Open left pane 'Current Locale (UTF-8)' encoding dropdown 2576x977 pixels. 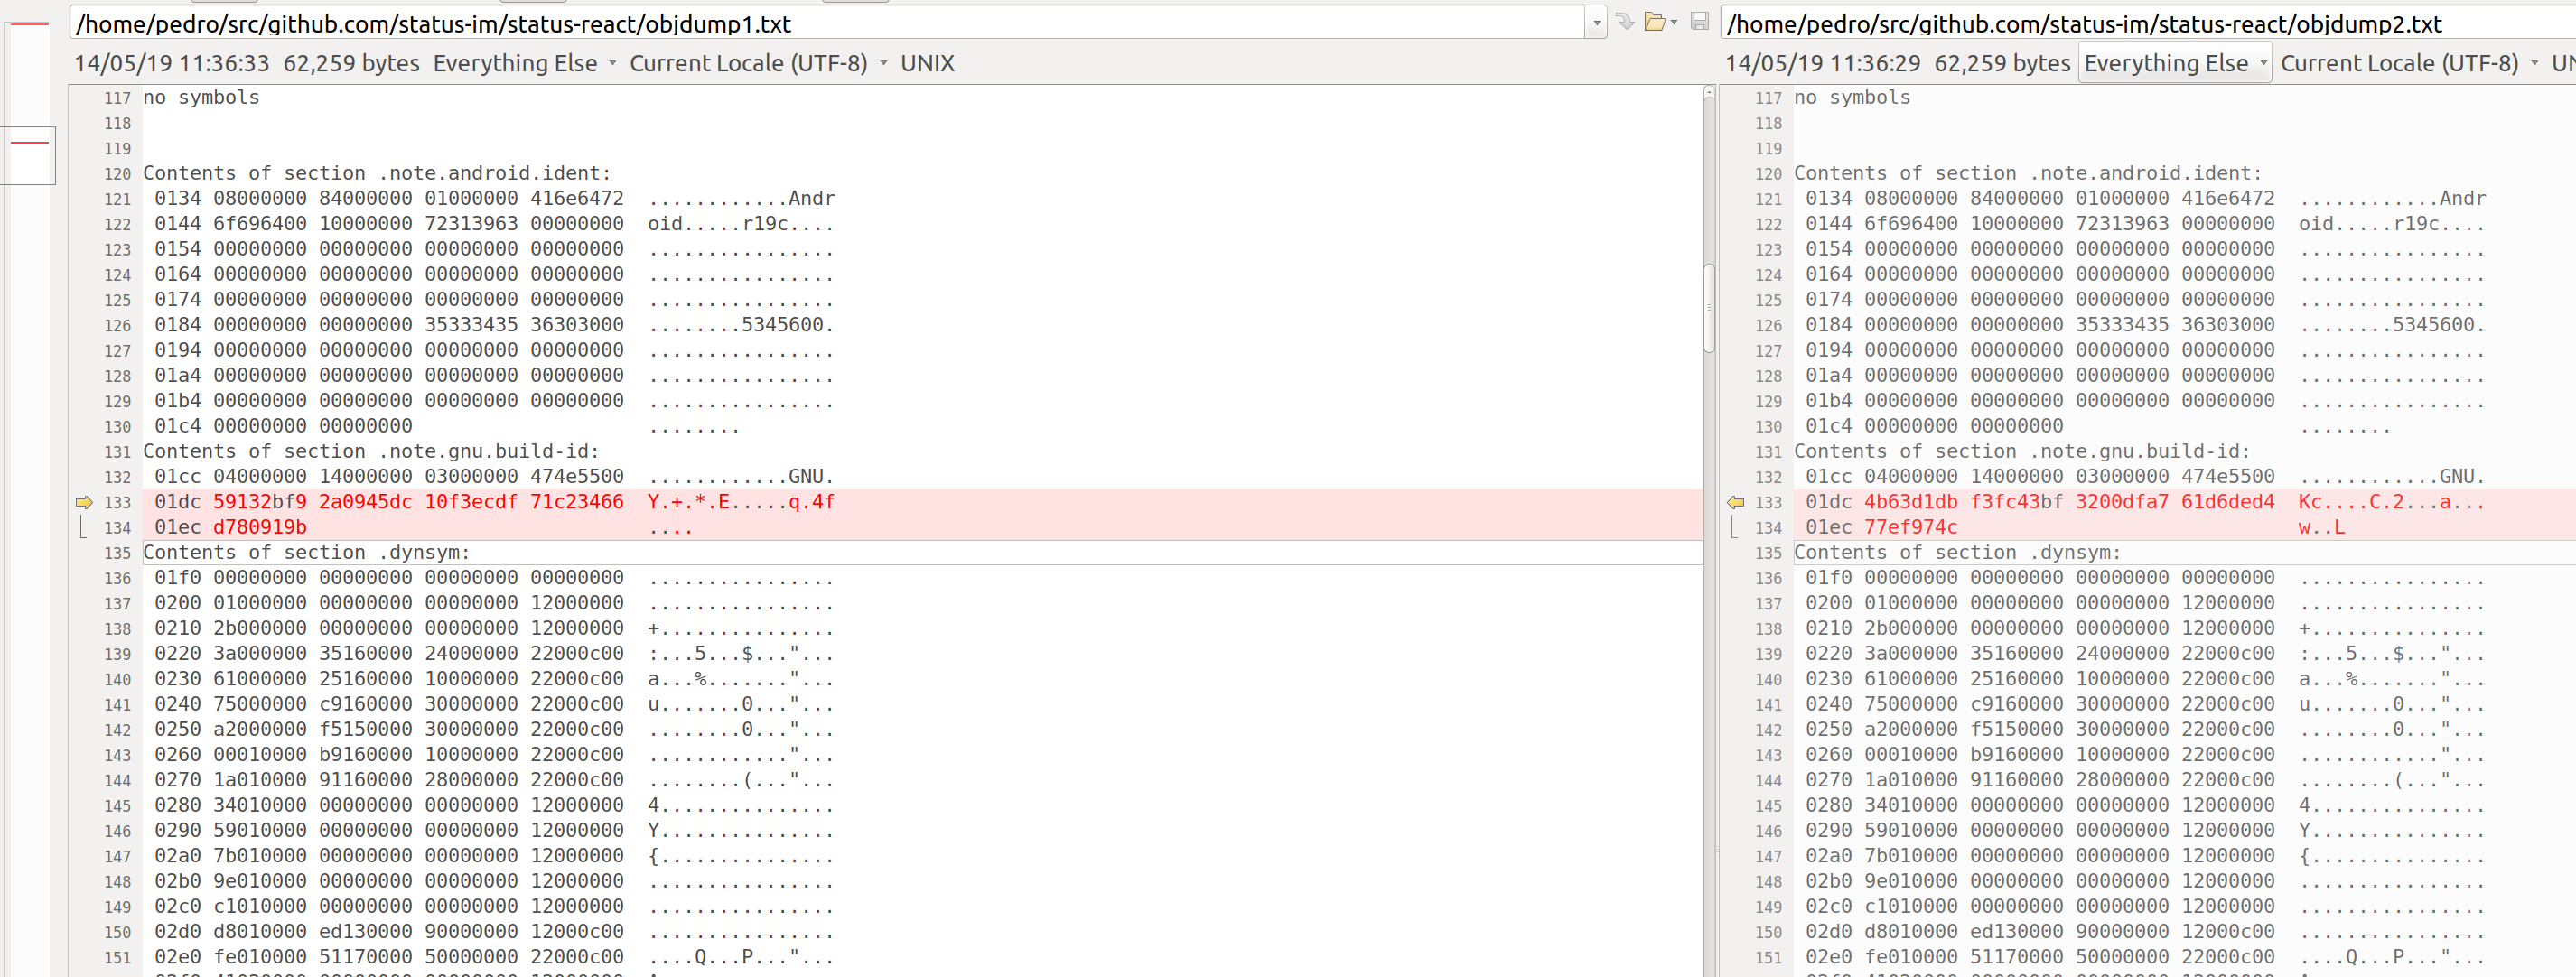coord(758,63)
